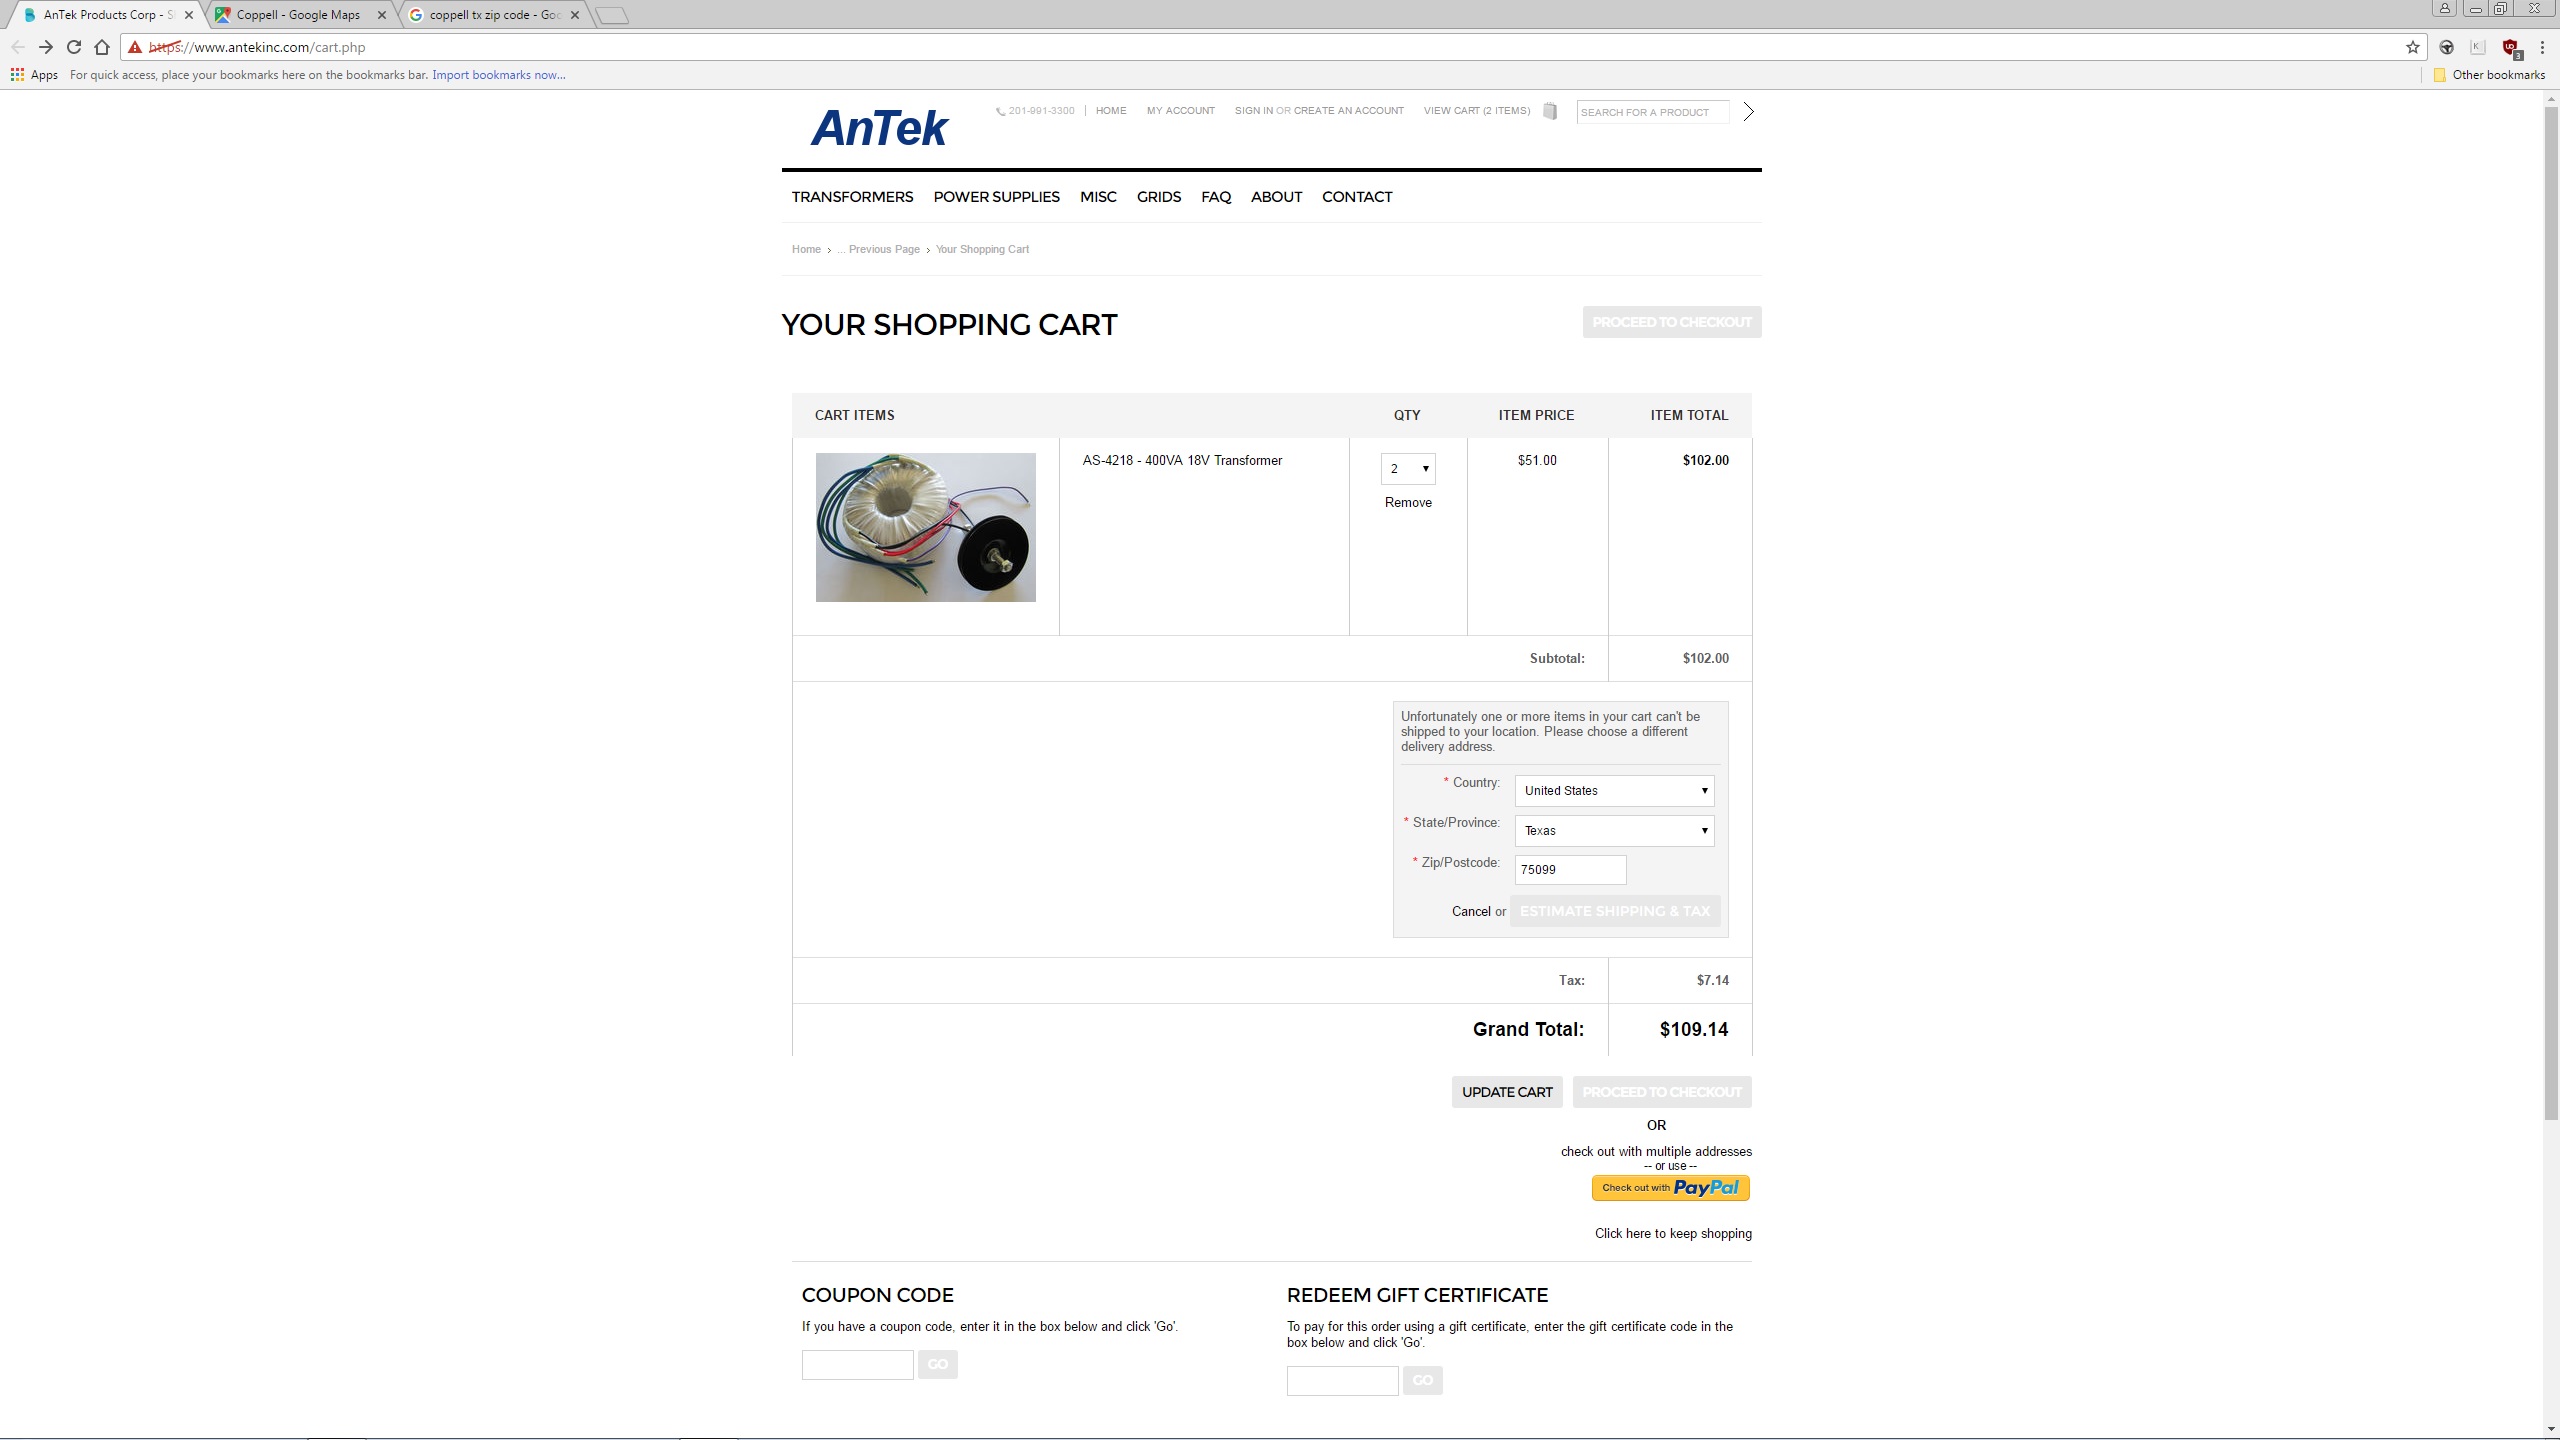Open the Misc menu
2560x1440 pixels.
1098,197
